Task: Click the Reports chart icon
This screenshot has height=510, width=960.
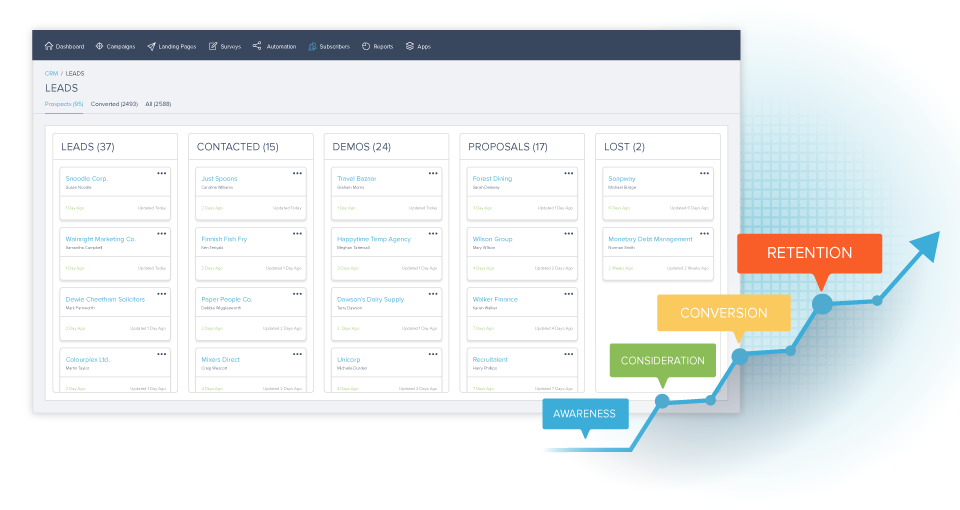Action: point(366,46)
